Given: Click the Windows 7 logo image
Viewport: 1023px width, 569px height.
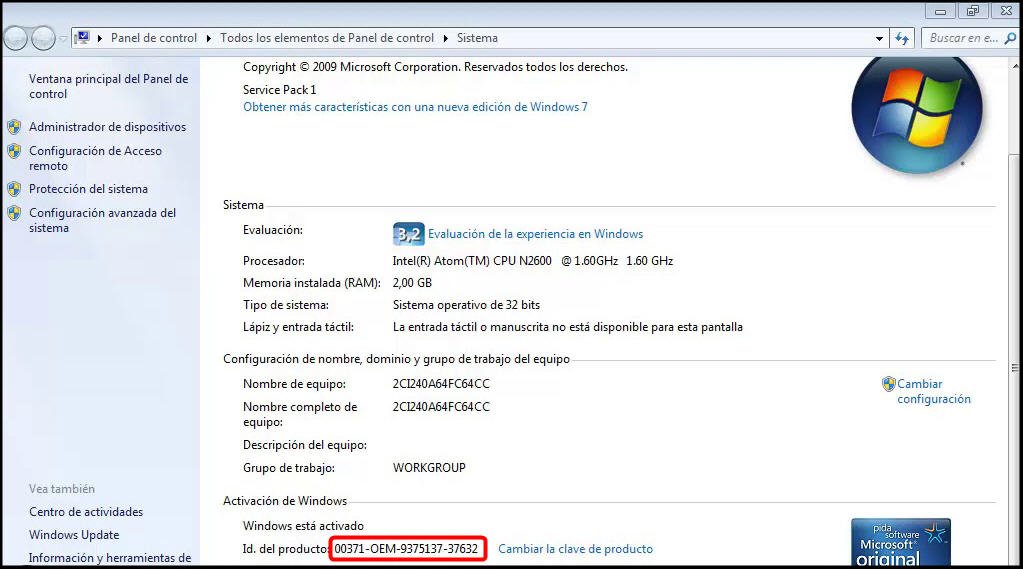Looking at the screenshot, I should coord(917,117).
